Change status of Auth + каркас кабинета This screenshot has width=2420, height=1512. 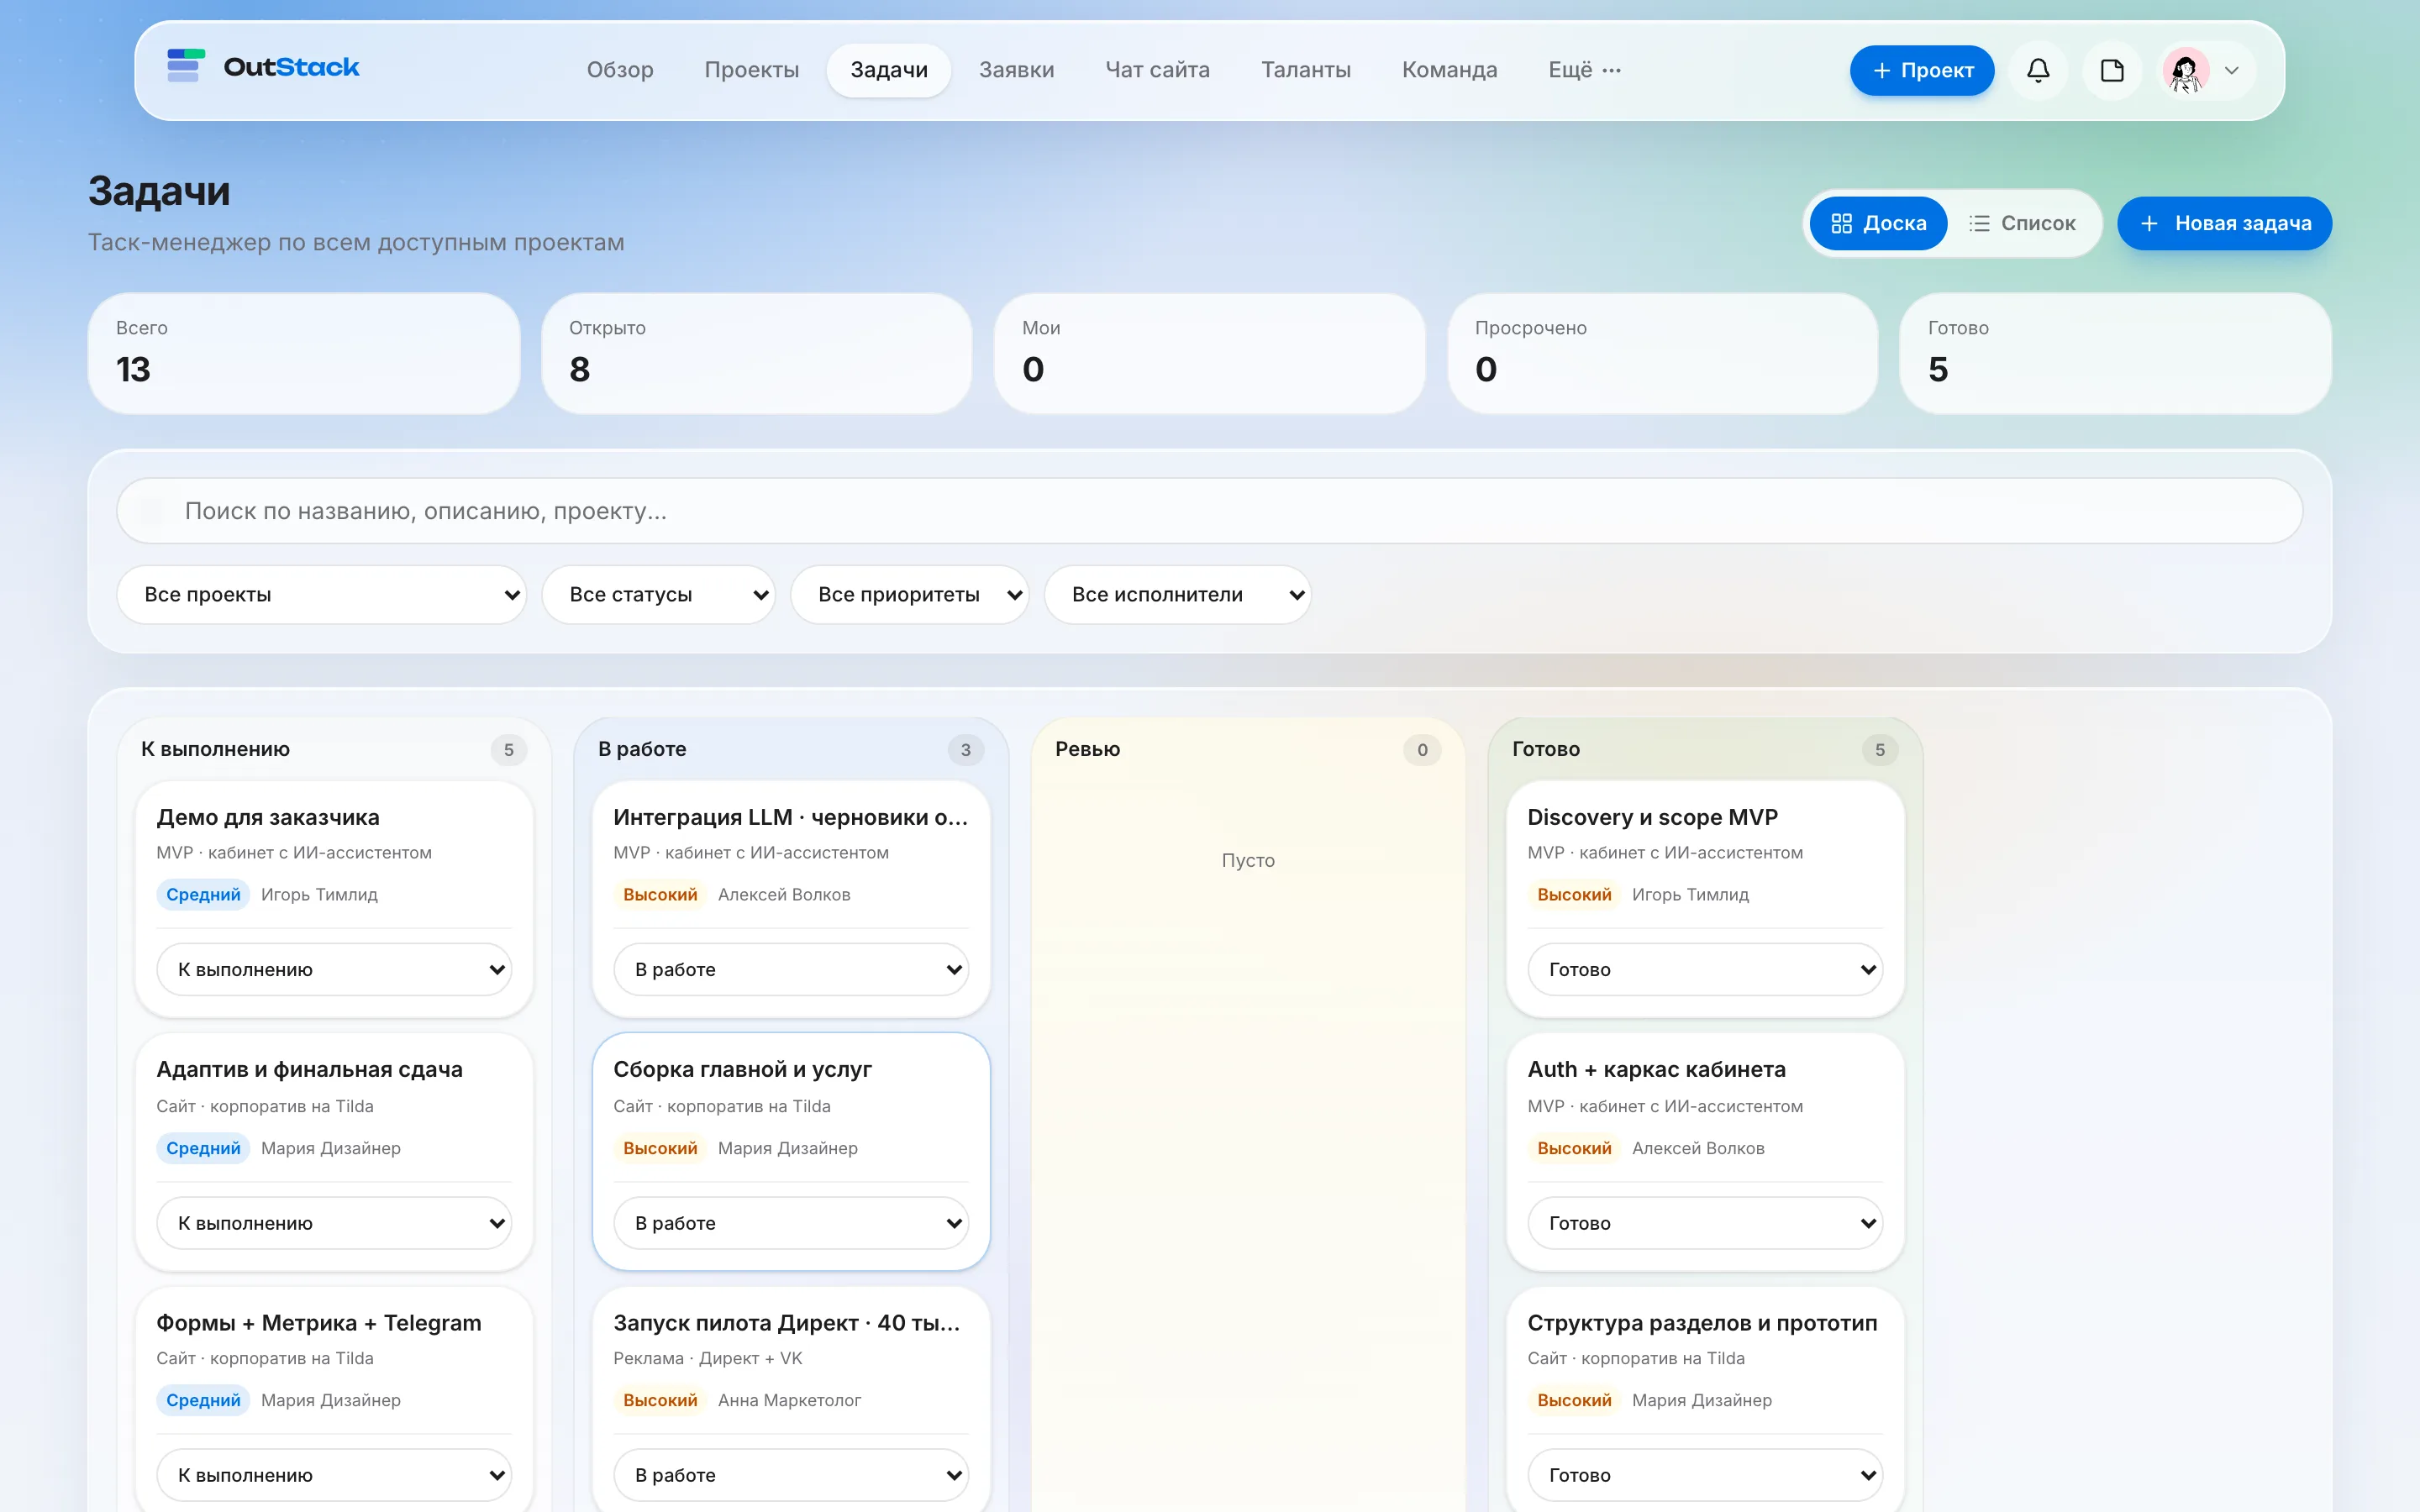coord(1705,1223)
